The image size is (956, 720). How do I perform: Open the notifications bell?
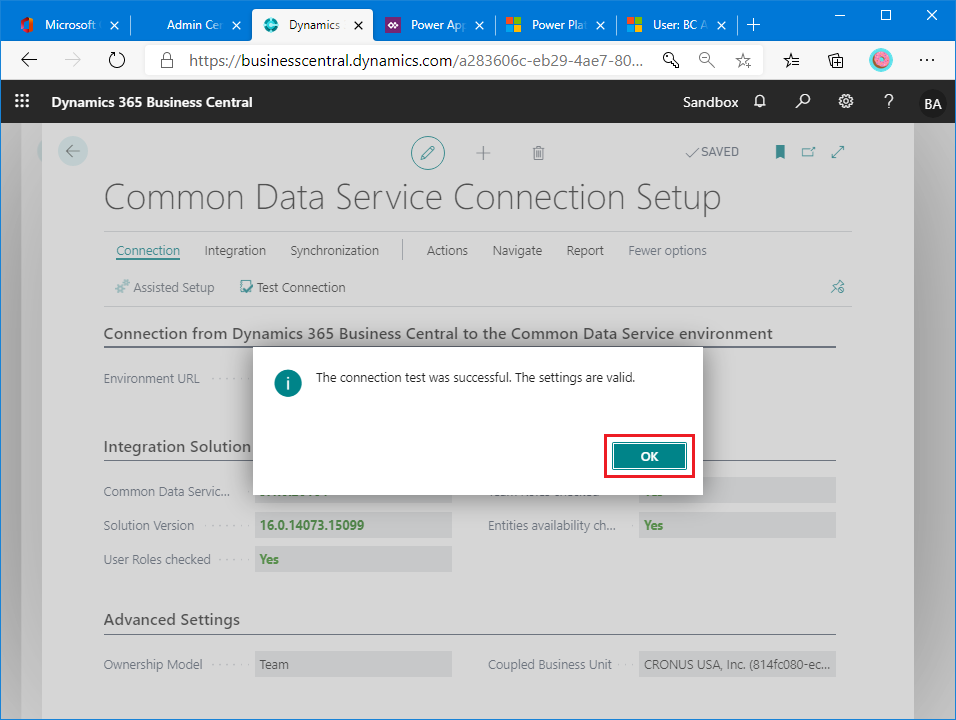point(760,101)
